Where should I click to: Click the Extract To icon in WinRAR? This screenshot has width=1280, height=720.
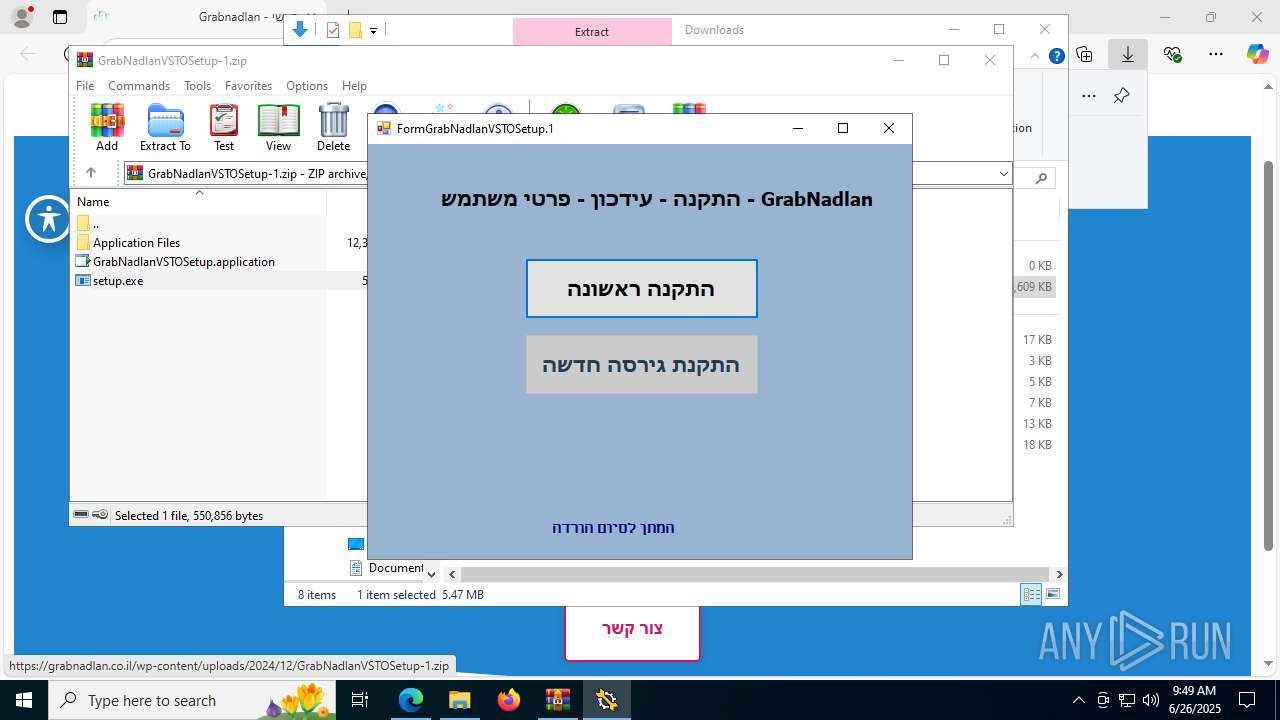[165, 127]
